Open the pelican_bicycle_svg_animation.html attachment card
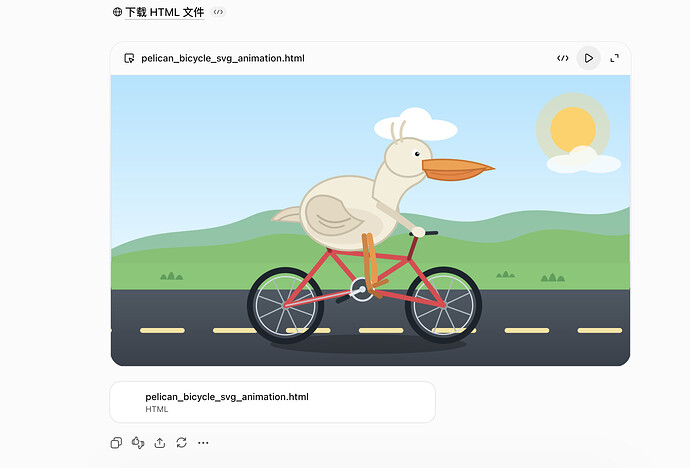This screenshot has height=468, width=690. [272, 402]
